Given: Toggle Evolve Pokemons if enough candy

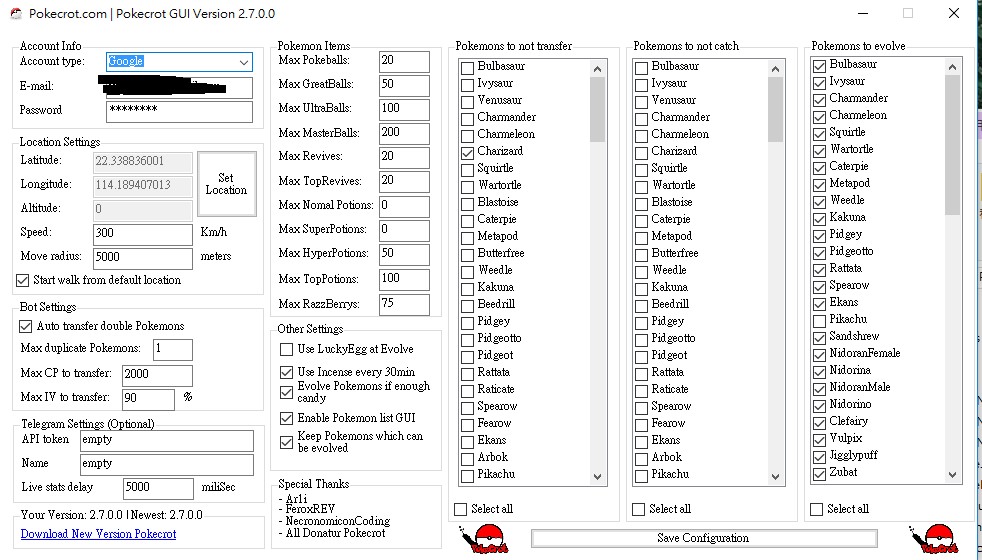Looking at the screenshot, I should pyautogui.click(x=286, y=392).
